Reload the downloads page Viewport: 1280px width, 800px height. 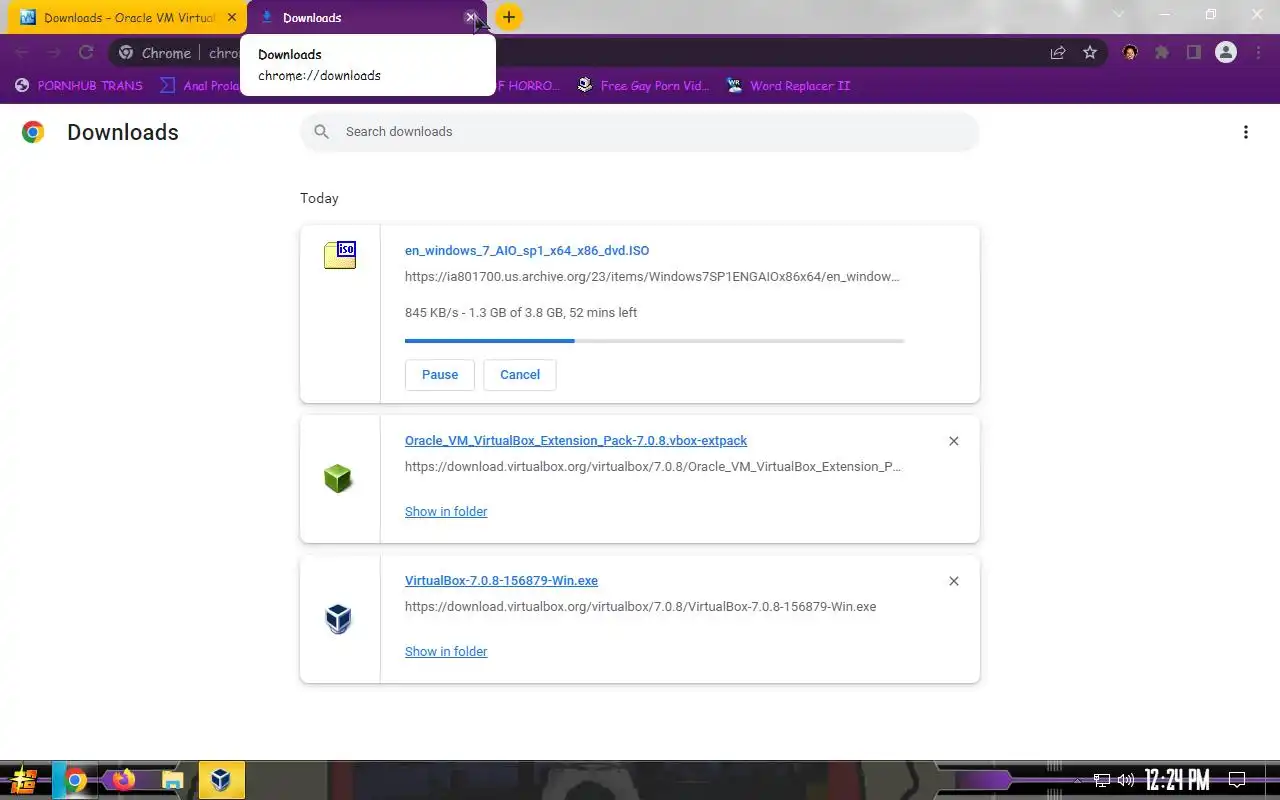tap(86, 53)
